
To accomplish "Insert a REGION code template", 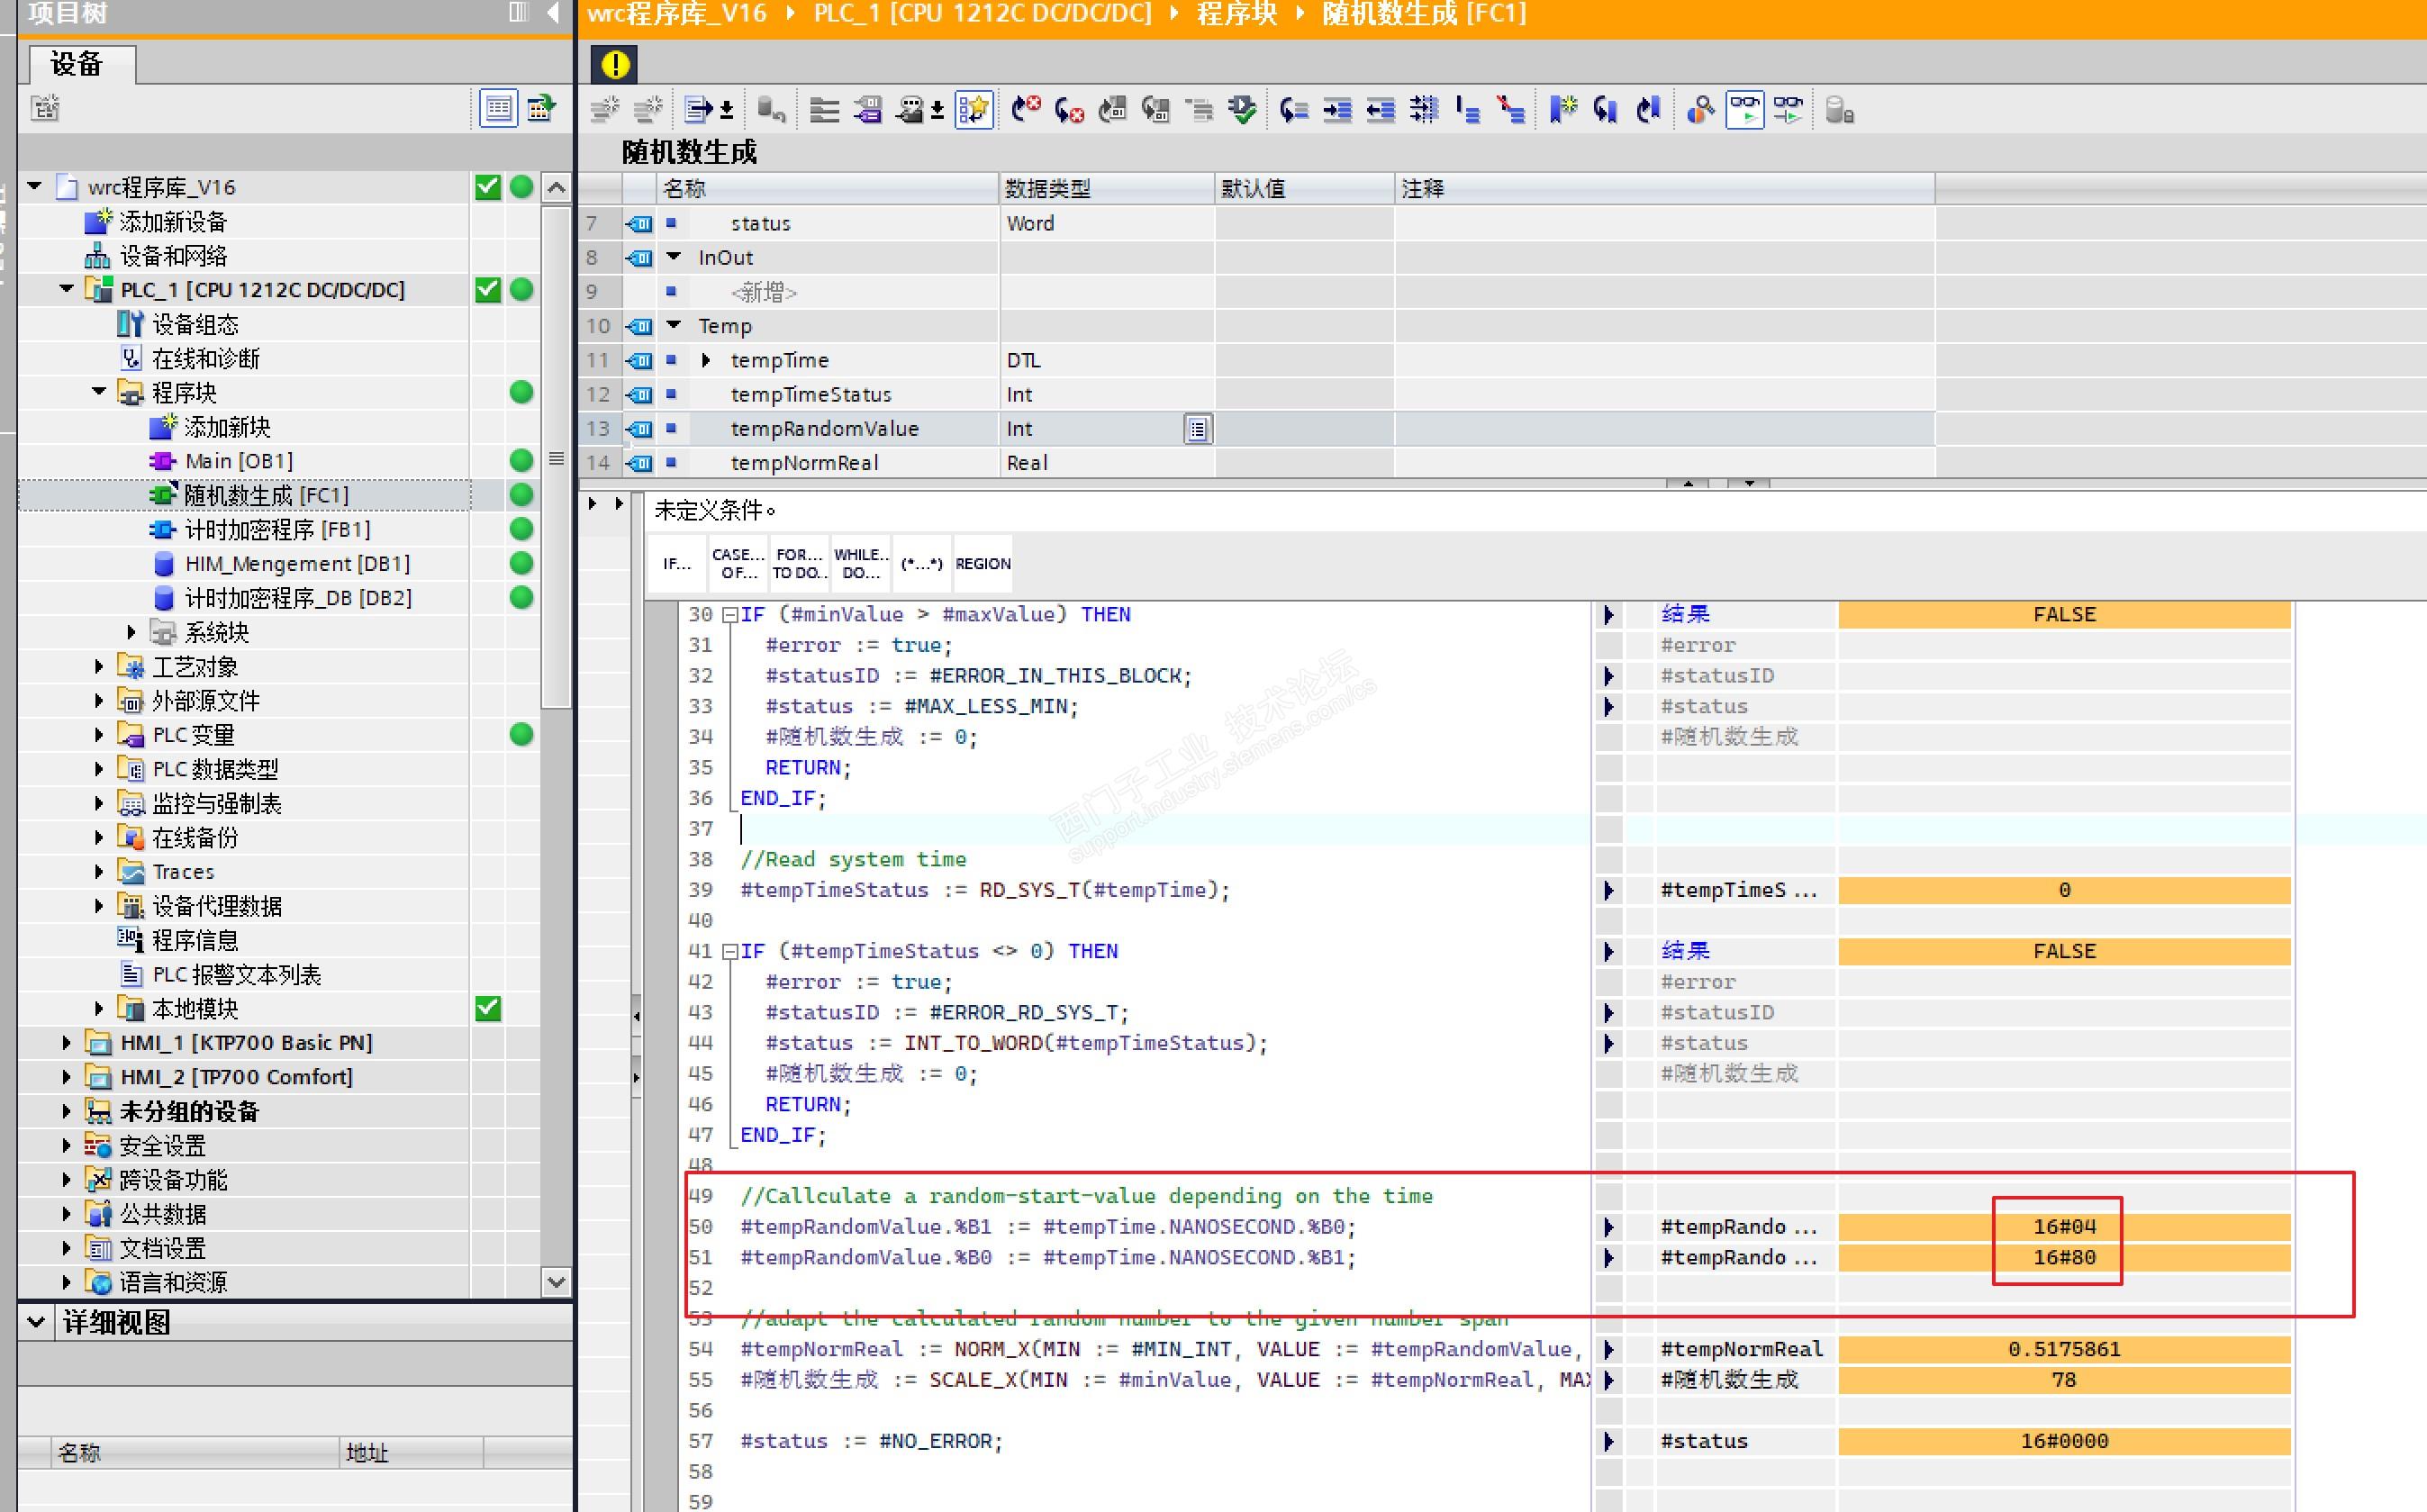I will tap(982, 564).
